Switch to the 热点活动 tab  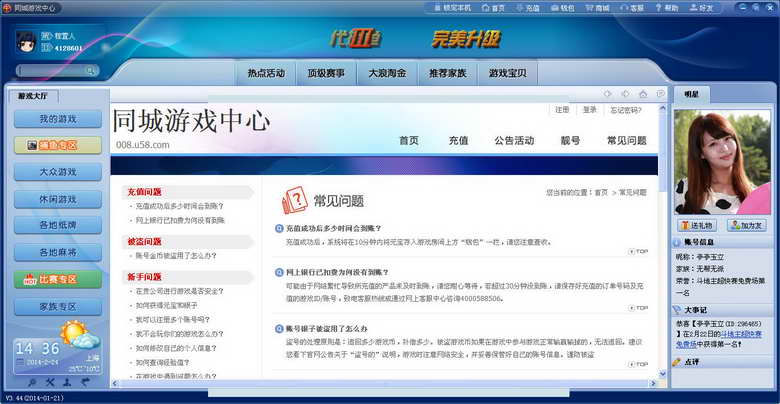click(x=265, y=73)
